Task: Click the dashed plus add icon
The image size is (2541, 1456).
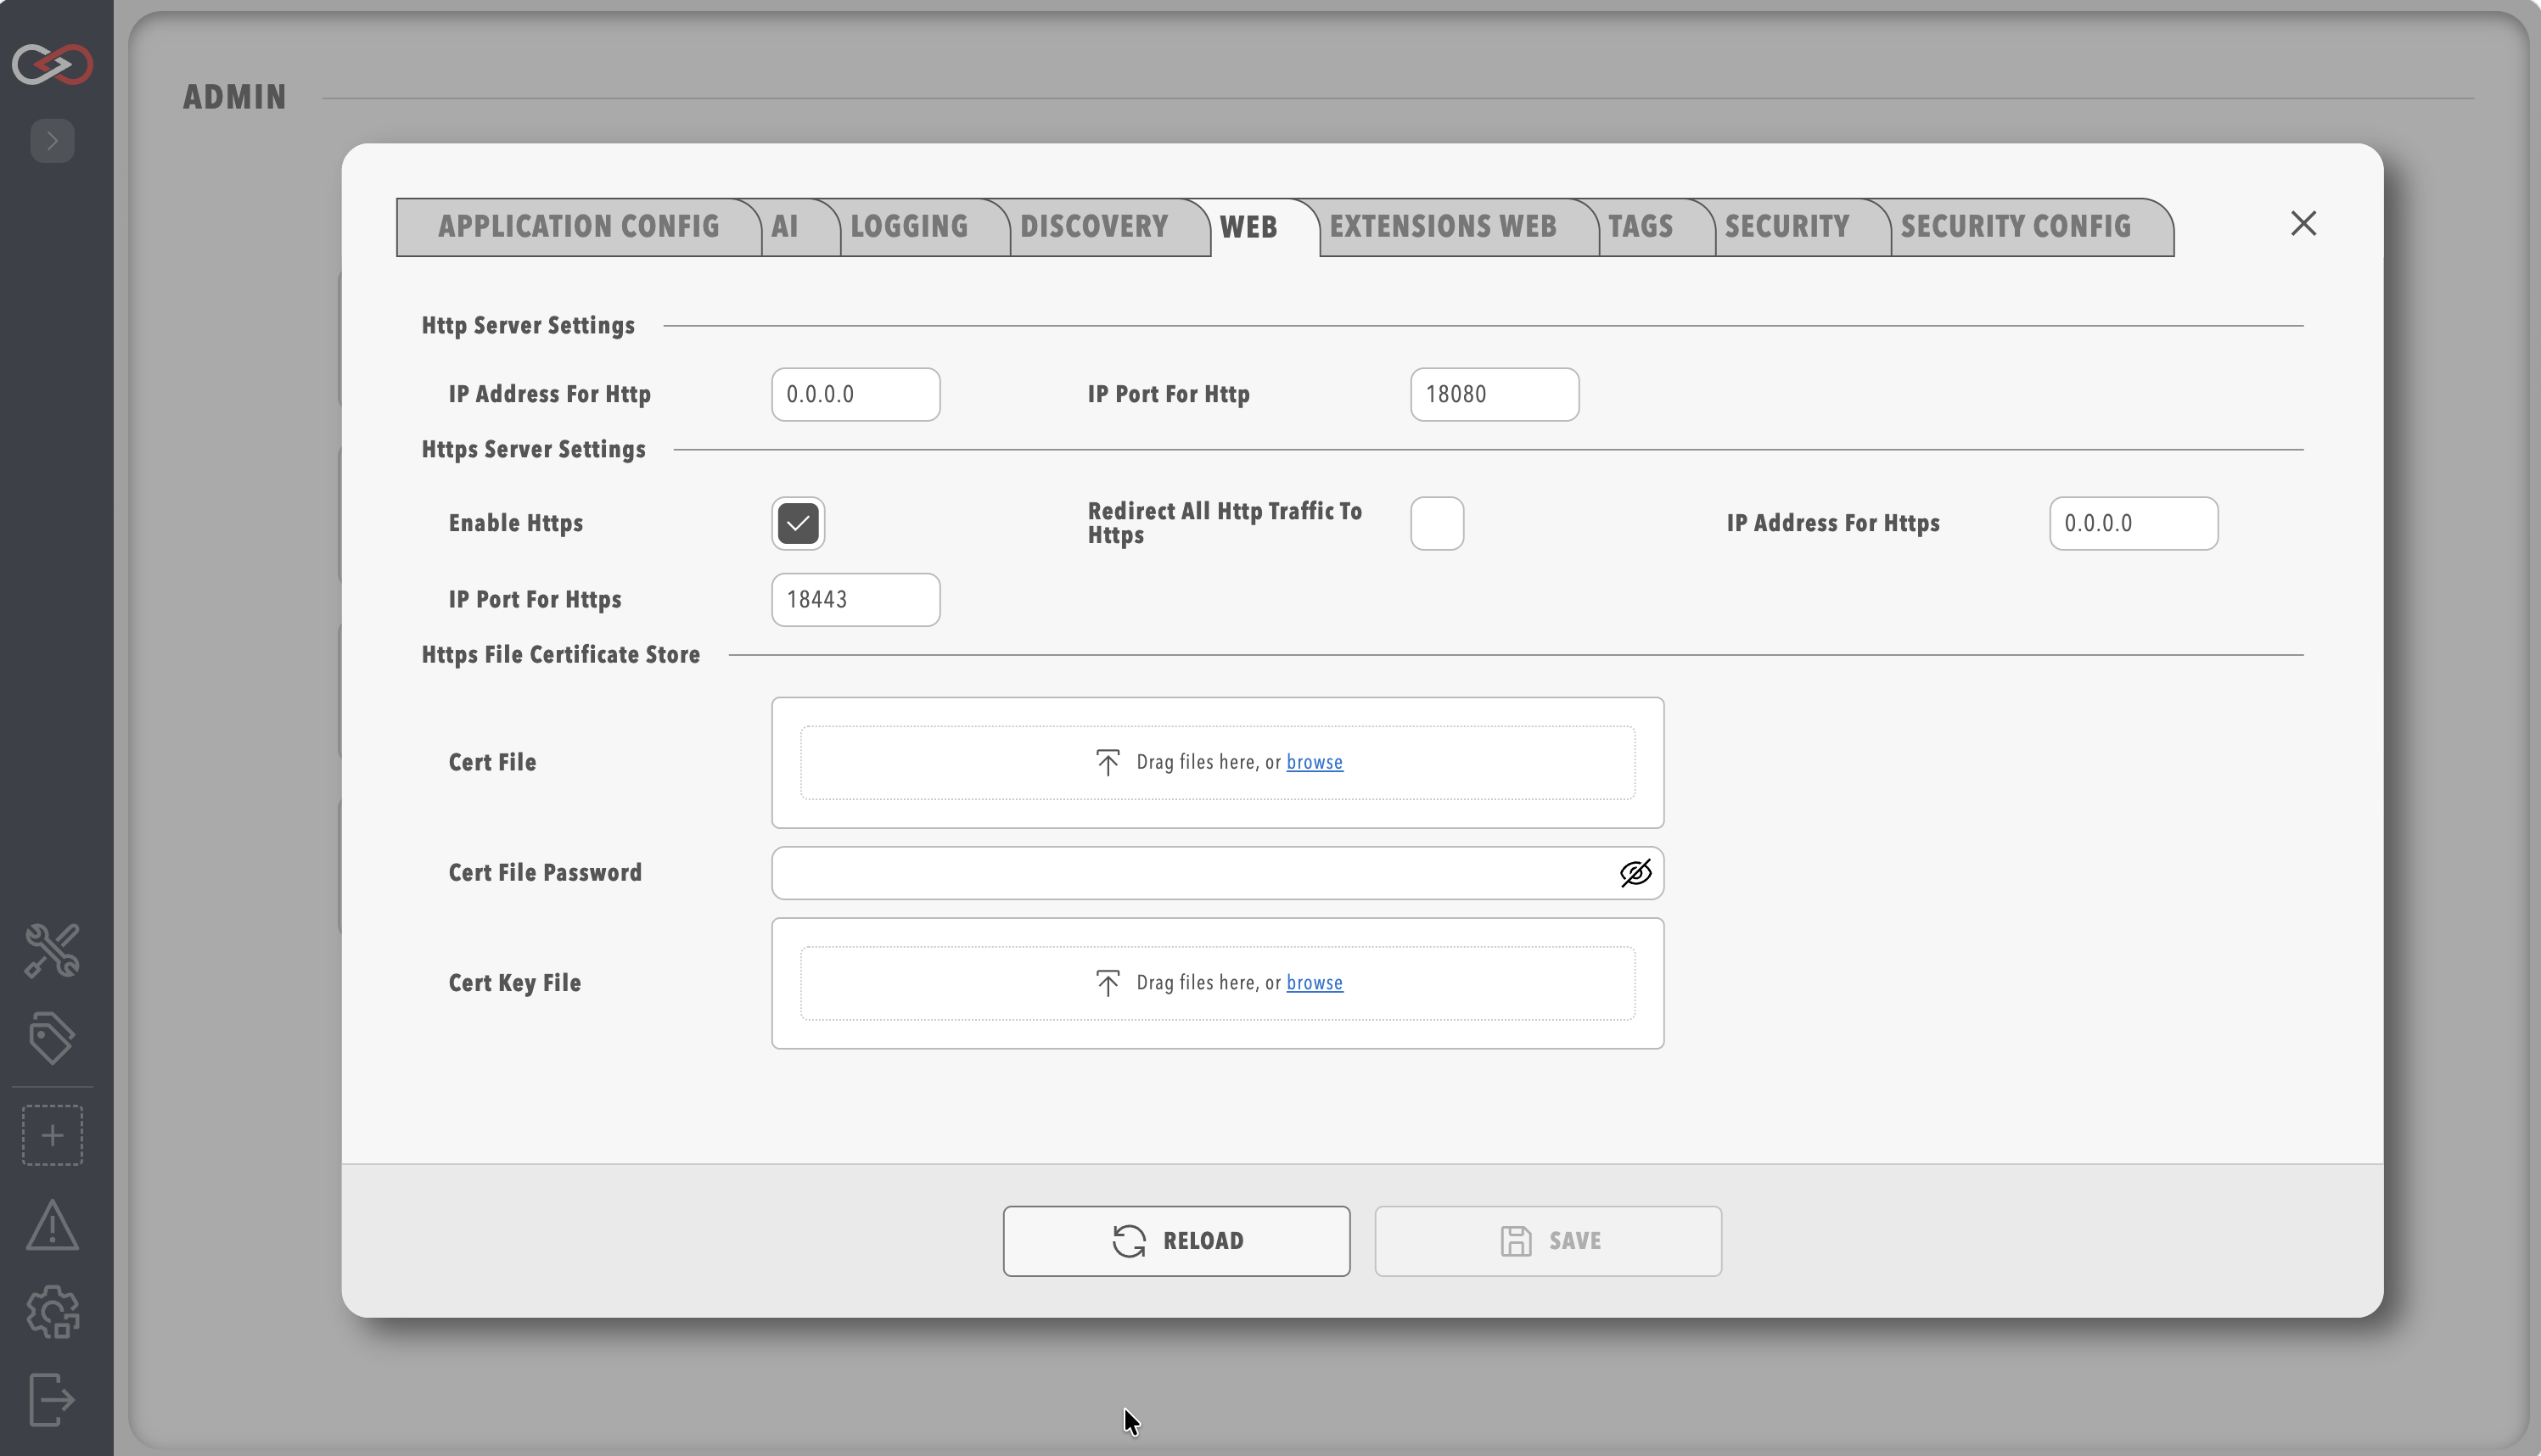Action: pos(52,1135)
